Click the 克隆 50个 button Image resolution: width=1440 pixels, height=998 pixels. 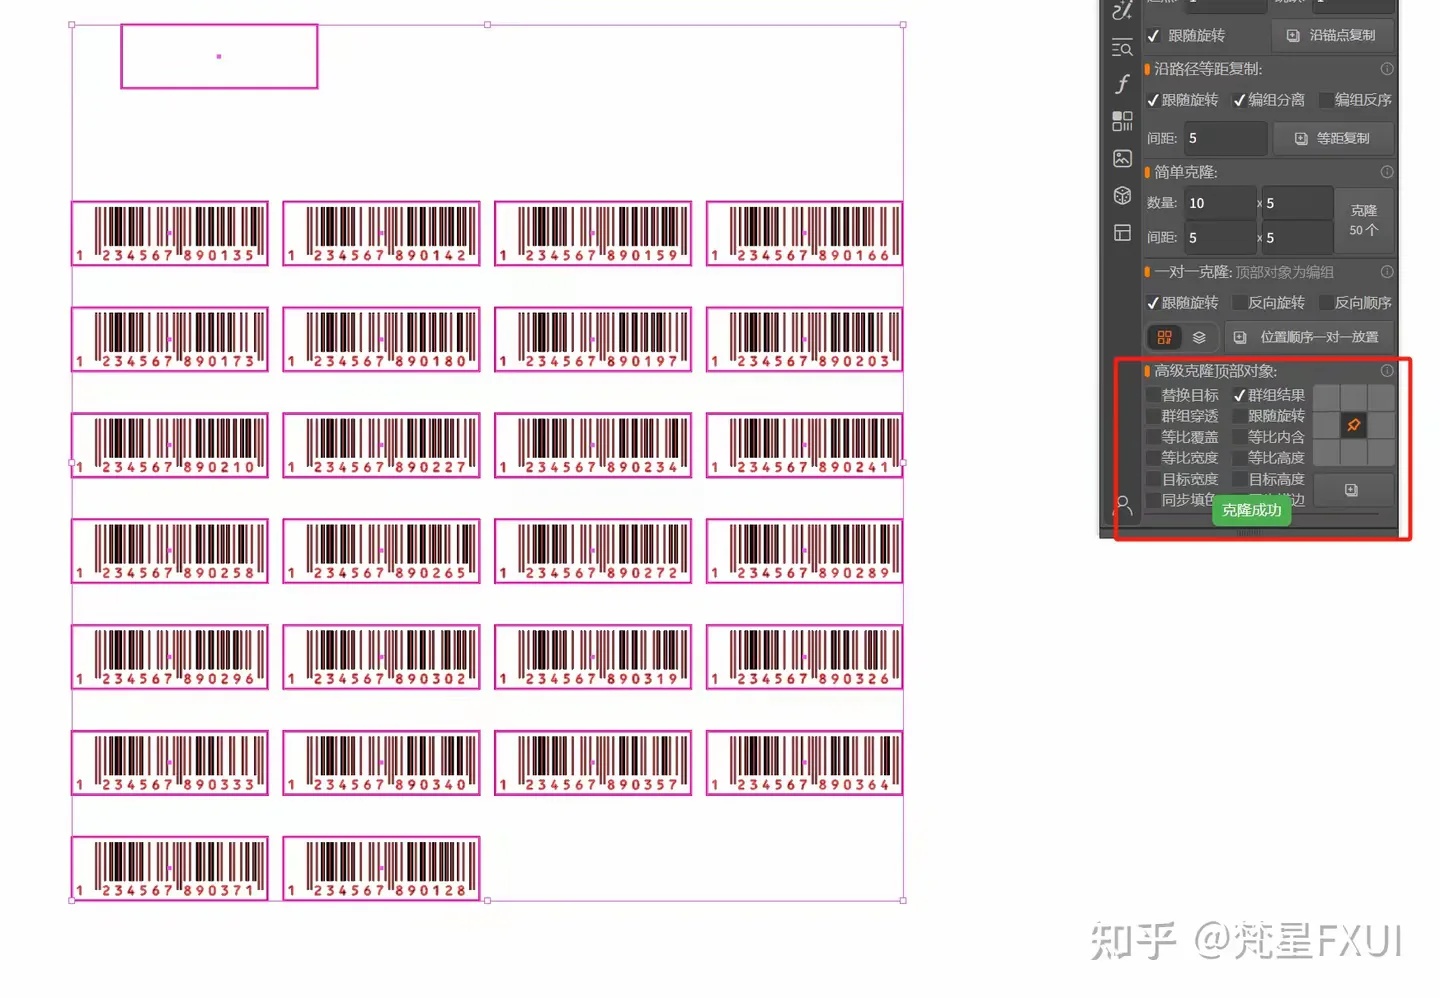1363,220
